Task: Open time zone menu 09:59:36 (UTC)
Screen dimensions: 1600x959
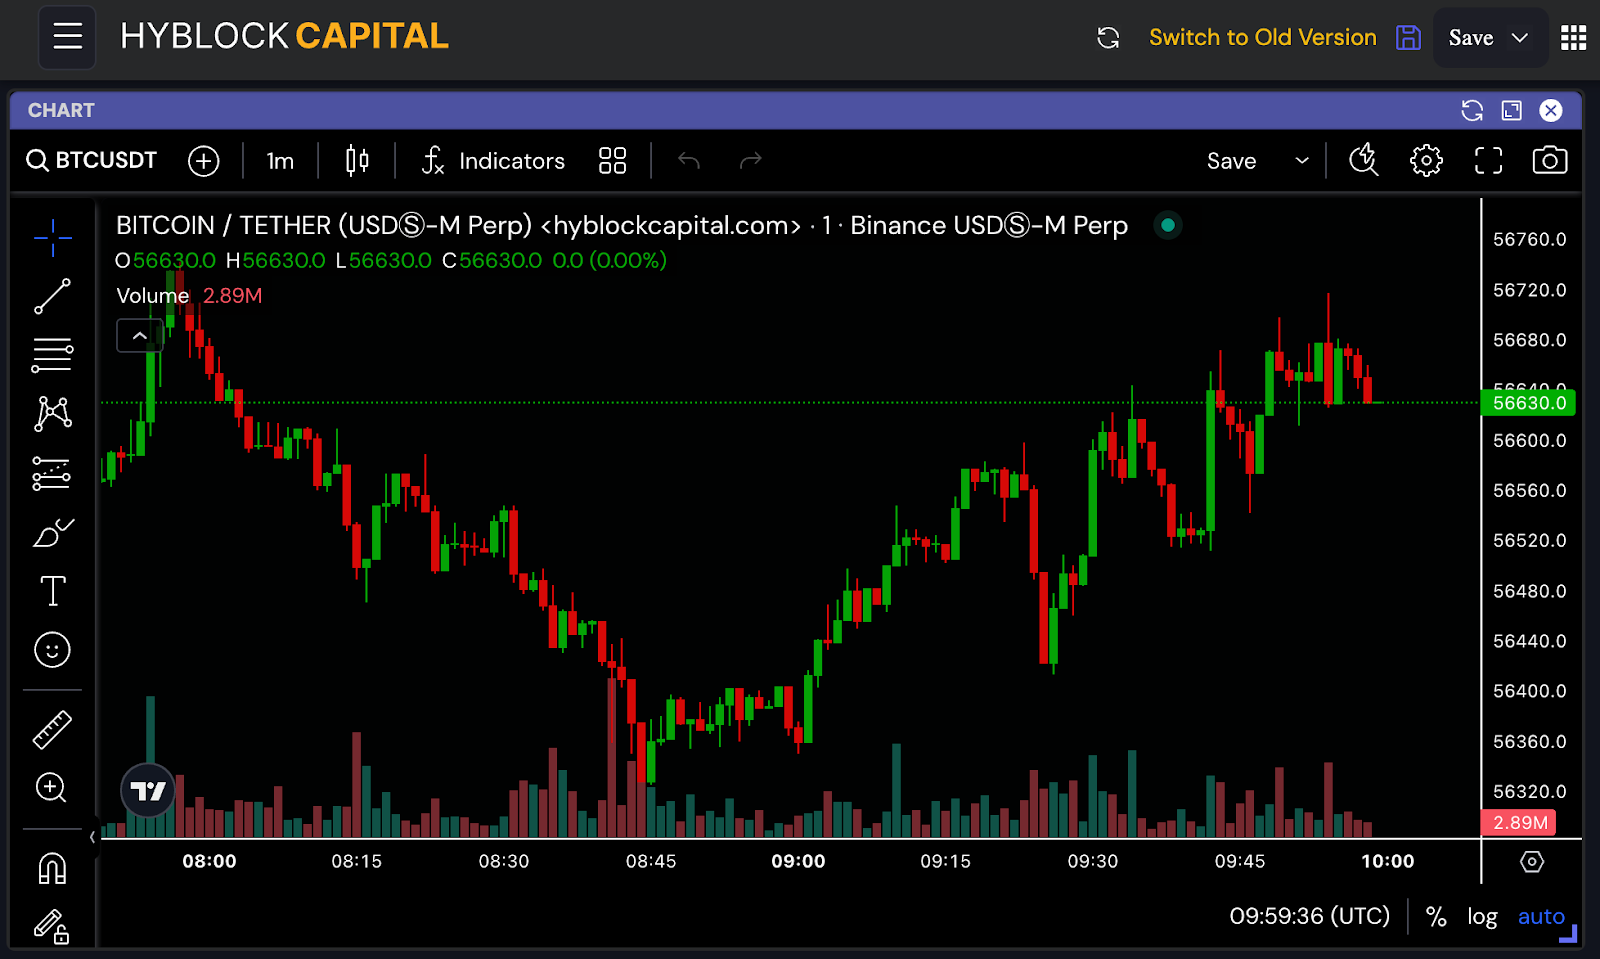Action: (1310, 916)
